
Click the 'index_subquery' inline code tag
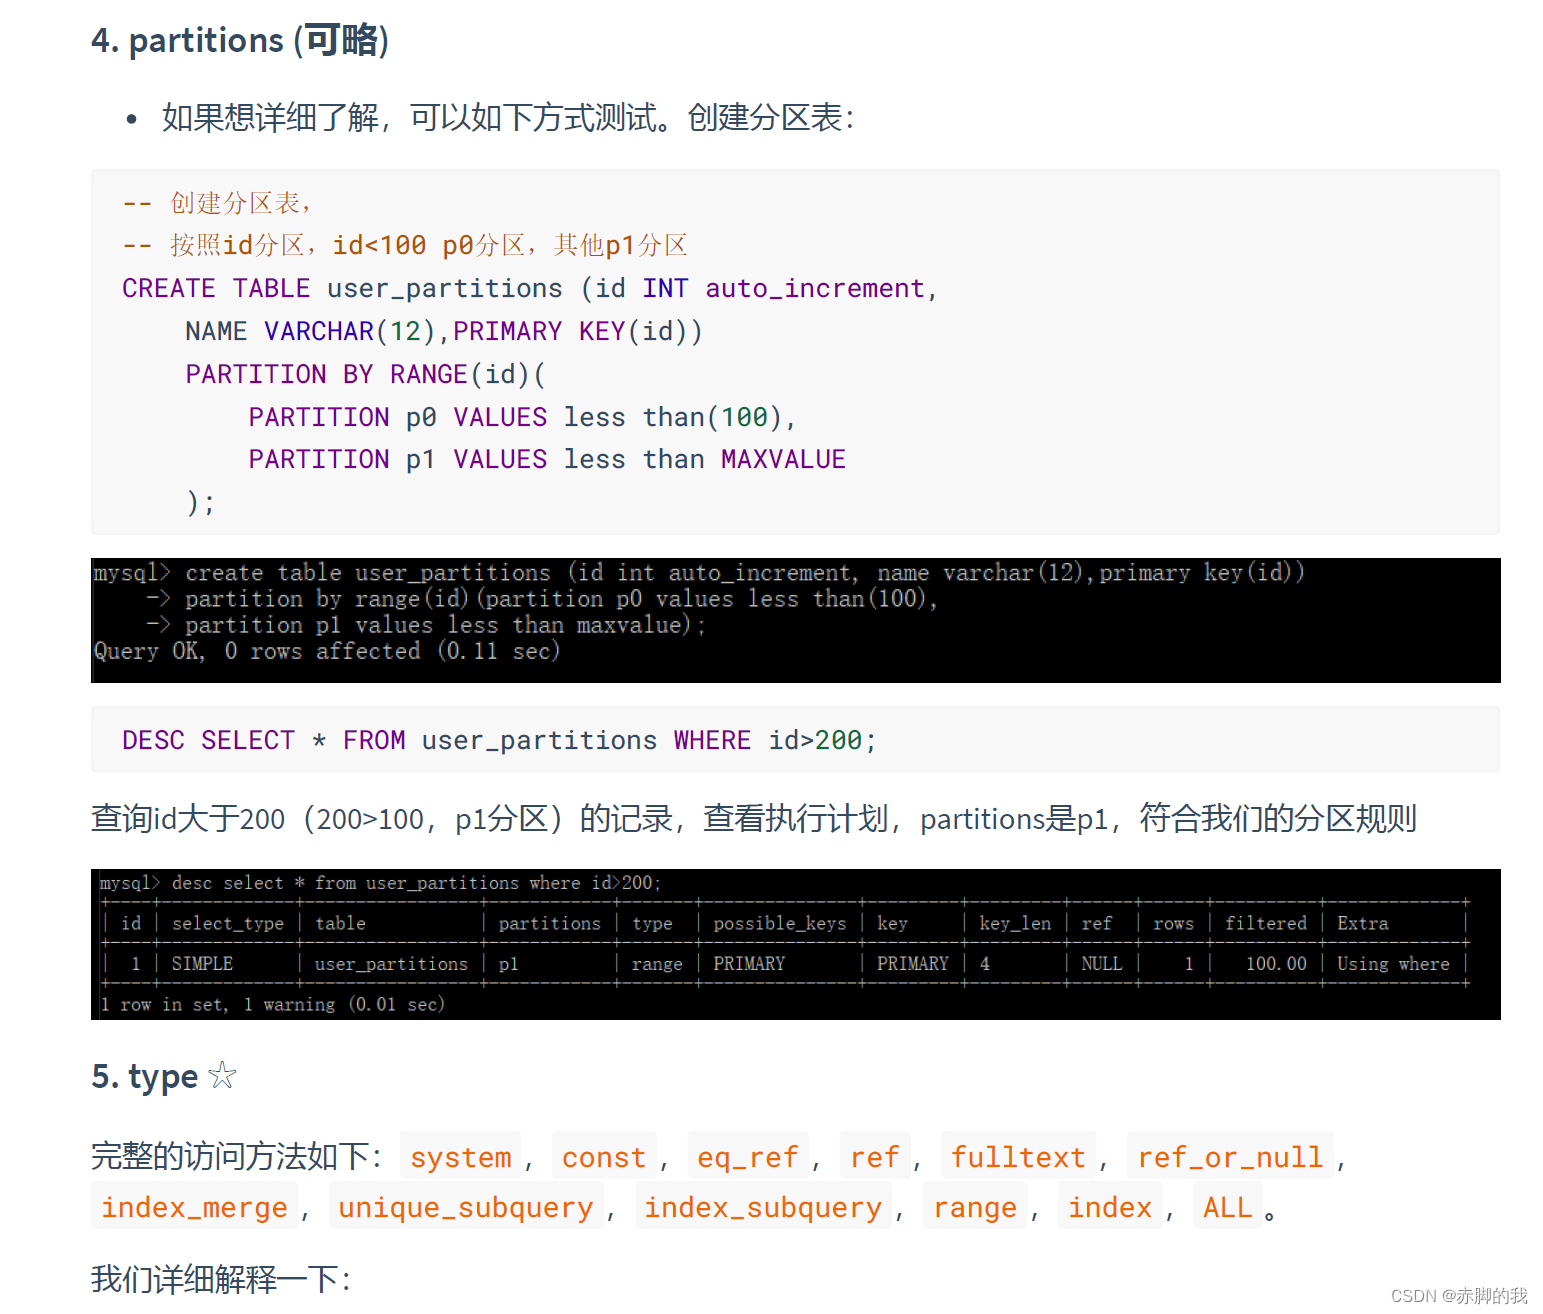[763, 1207]
